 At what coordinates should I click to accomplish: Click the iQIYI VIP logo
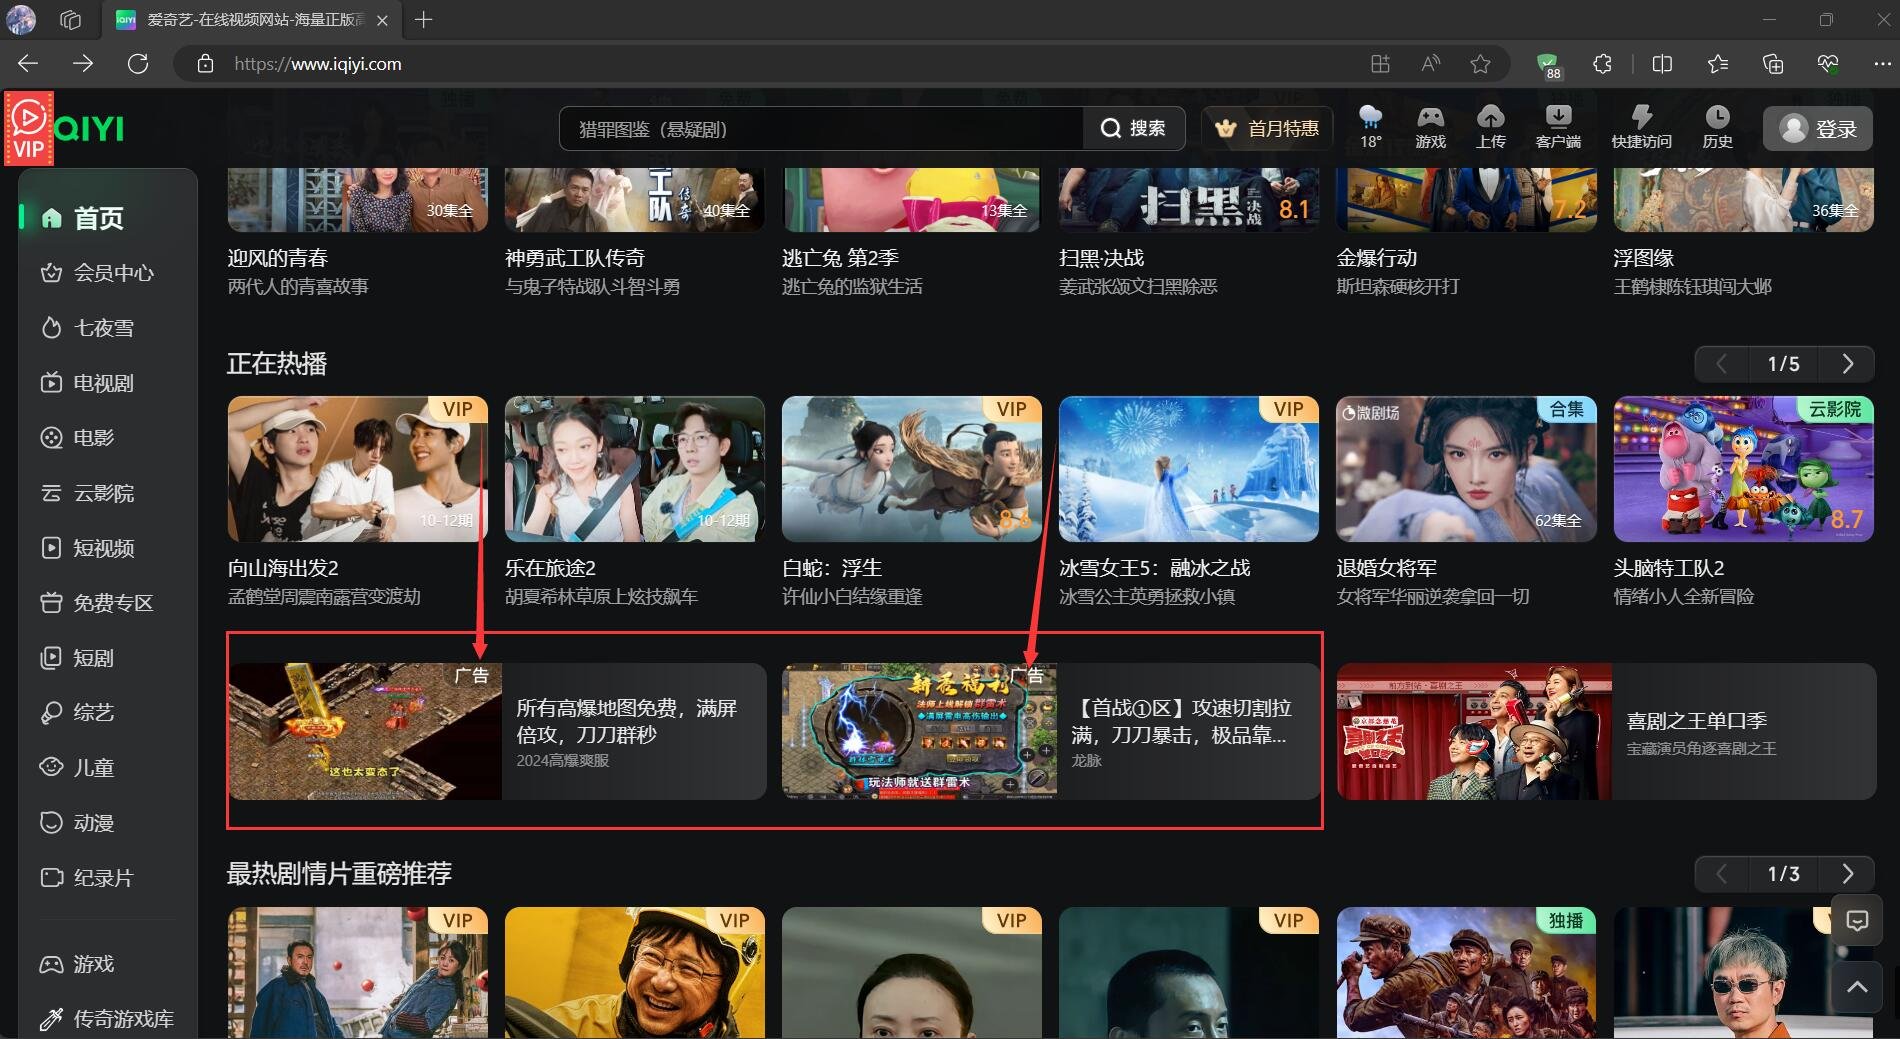click(x=29, y=128)
